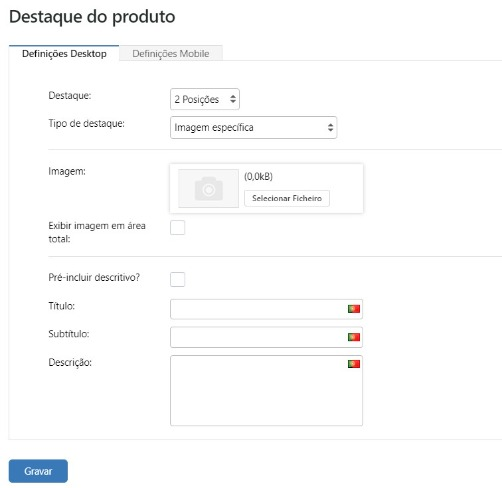Click the camera placeholder image thumbnail
Screen dimensions: 502x488
[208, 188]
